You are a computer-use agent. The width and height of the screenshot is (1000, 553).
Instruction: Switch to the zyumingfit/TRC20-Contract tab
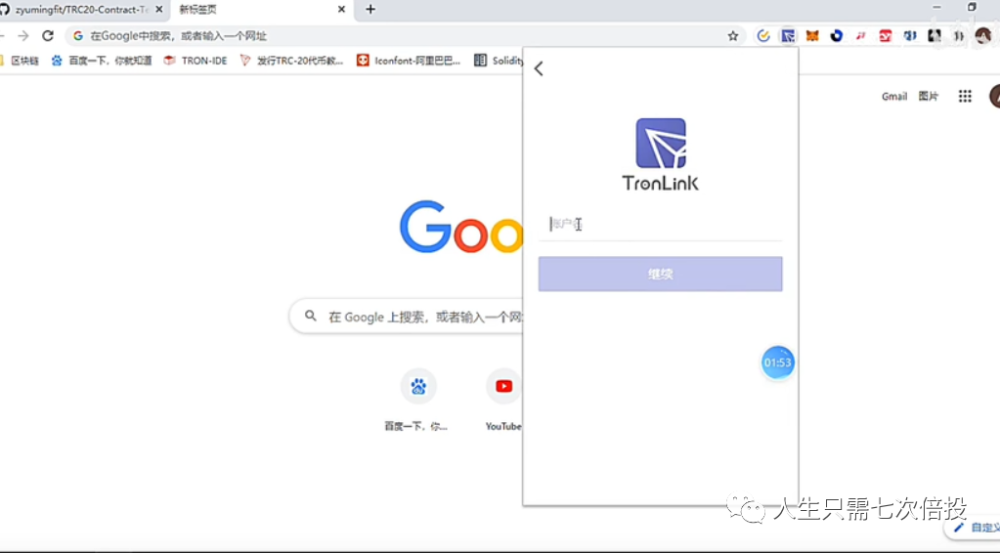click(x=82, y=10)
